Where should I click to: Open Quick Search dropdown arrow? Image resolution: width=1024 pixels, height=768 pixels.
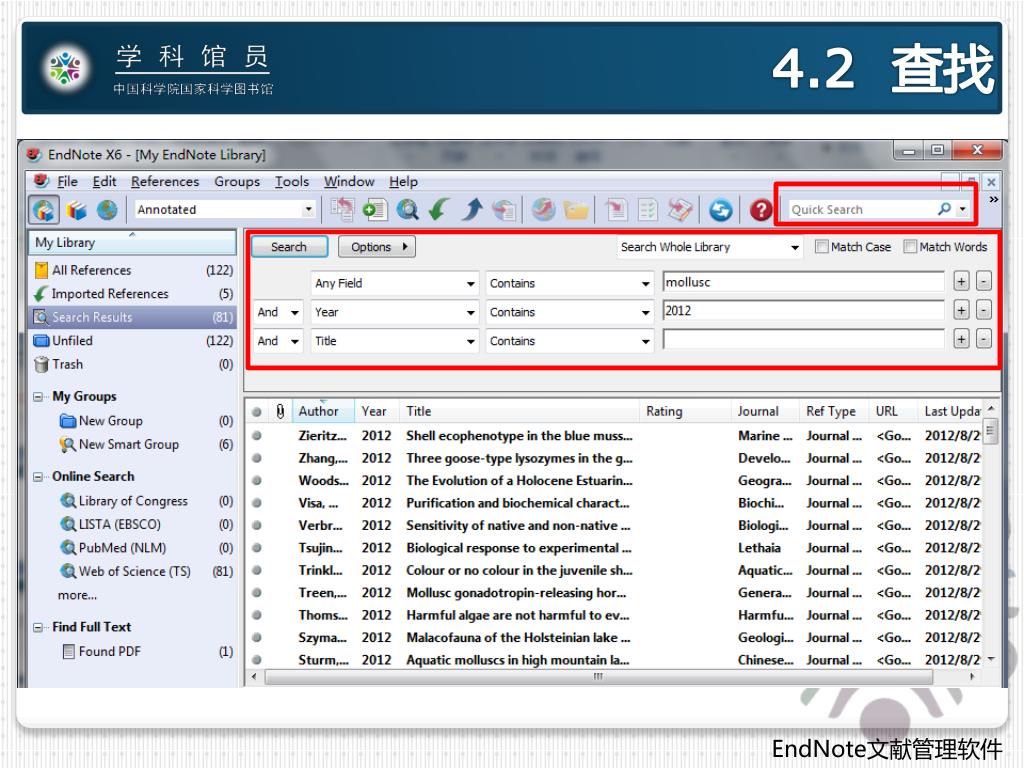962,210
